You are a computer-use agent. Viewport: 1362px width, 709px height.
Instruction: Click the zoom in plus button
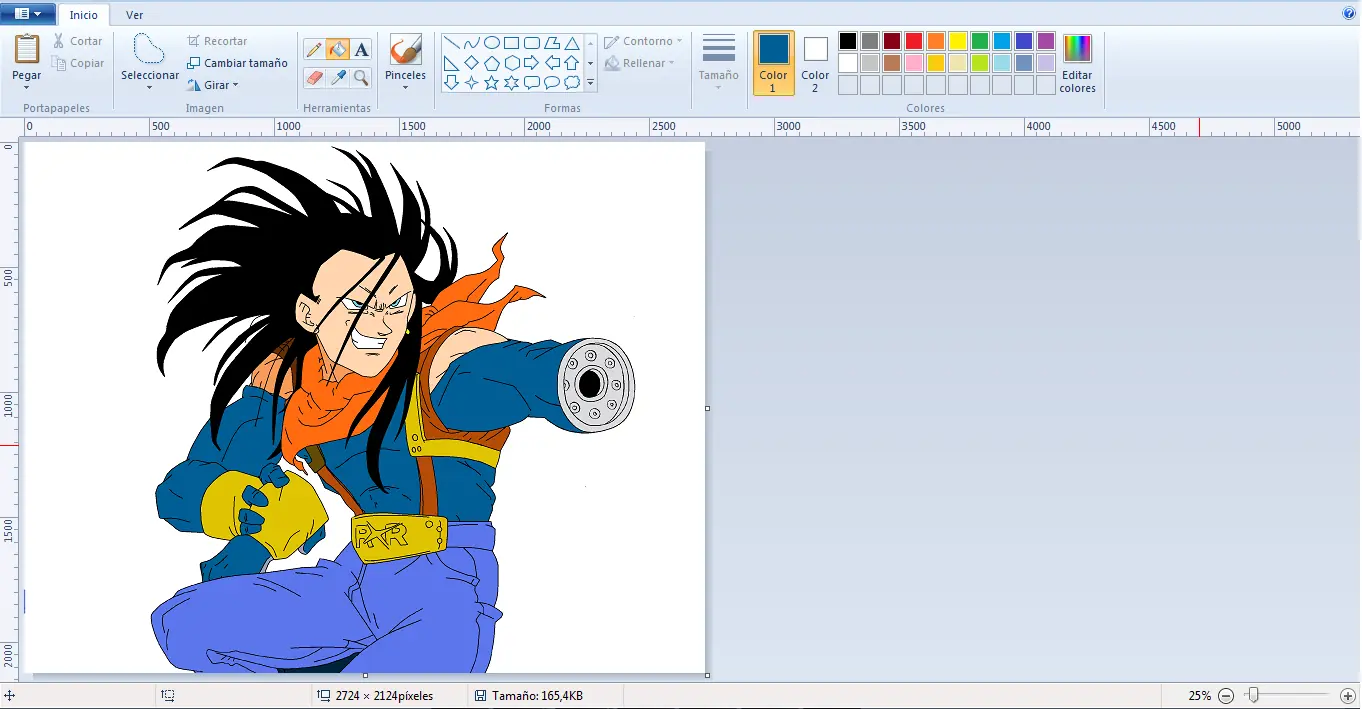tap(1347, 695)
